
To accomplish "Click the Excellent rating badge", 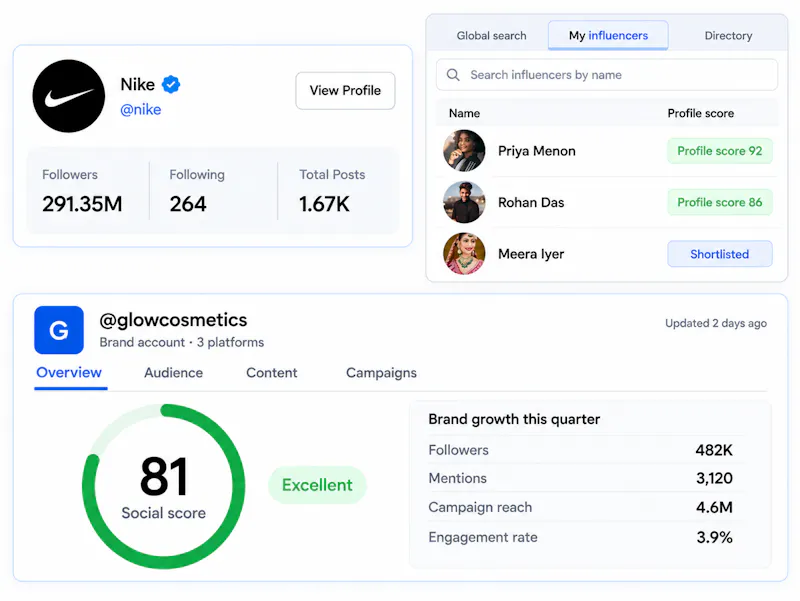I will tap(317, 485).
